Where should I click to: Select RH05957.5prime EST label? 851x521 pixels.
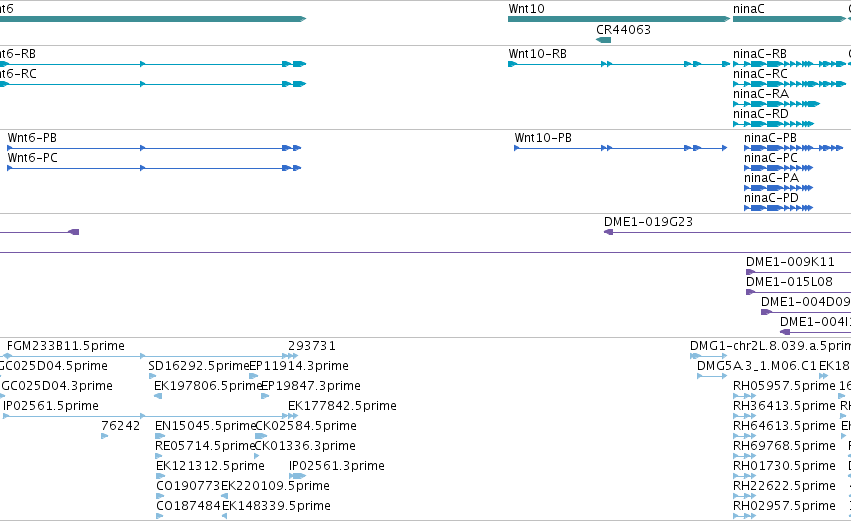pos(784,386)
